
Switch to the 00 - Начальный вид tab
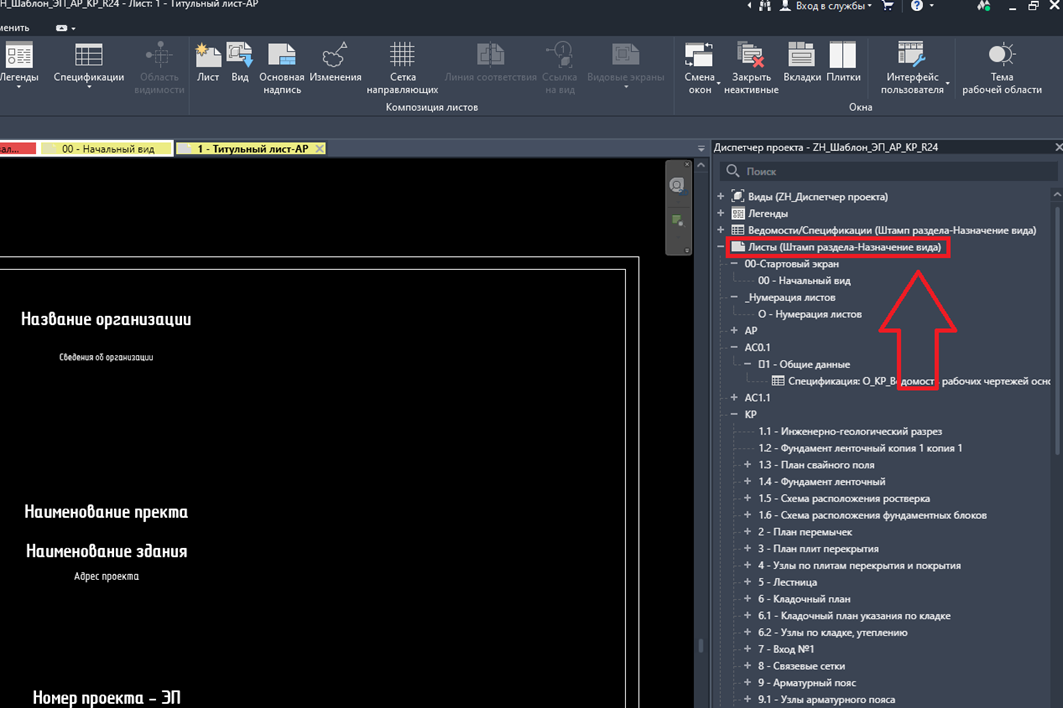click(106, 149)
